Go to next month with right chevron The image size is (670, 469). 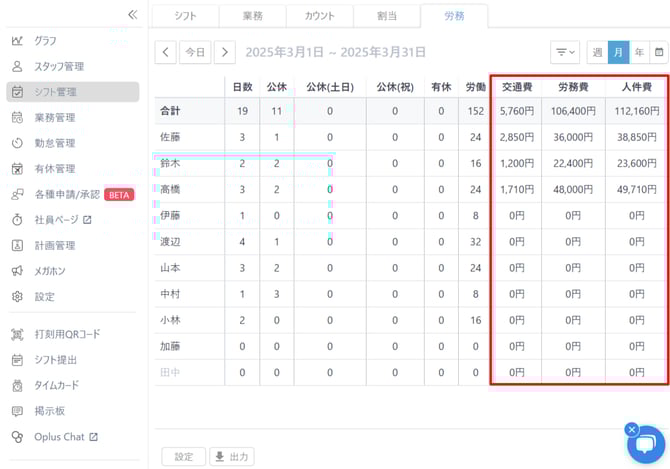(x=225, y=52)
